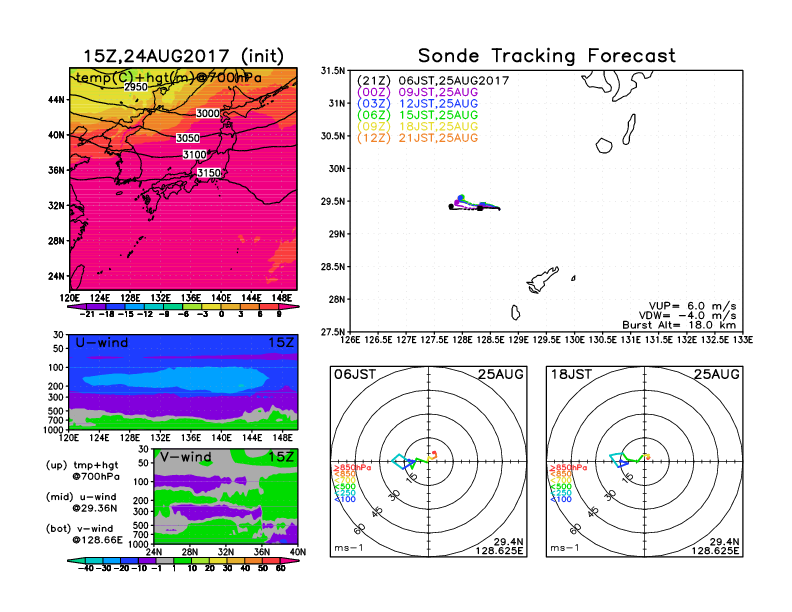Pick the purple -21 swatch on temperature colorbar
Screen dimensions: 792x612
[78, 307]
